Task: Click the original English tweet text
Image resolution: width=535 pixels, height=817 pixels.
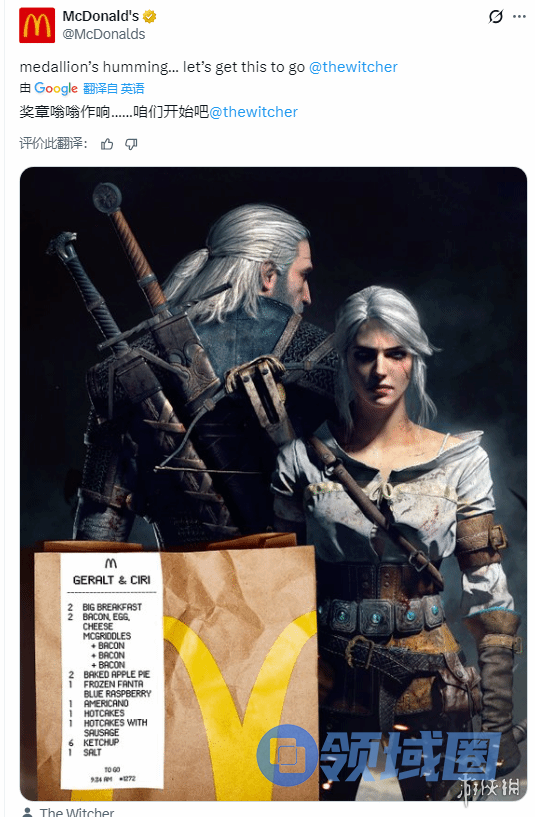Action: (162, 67)
